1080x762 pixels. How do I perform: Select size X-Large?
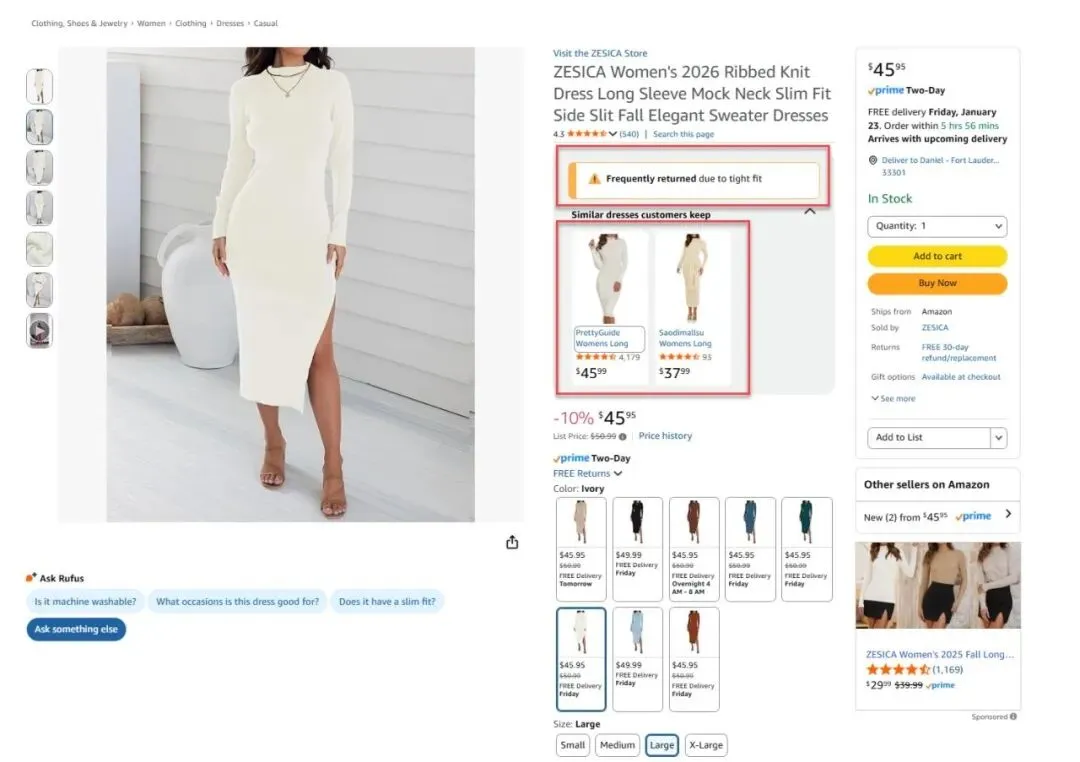pos(706,745)
